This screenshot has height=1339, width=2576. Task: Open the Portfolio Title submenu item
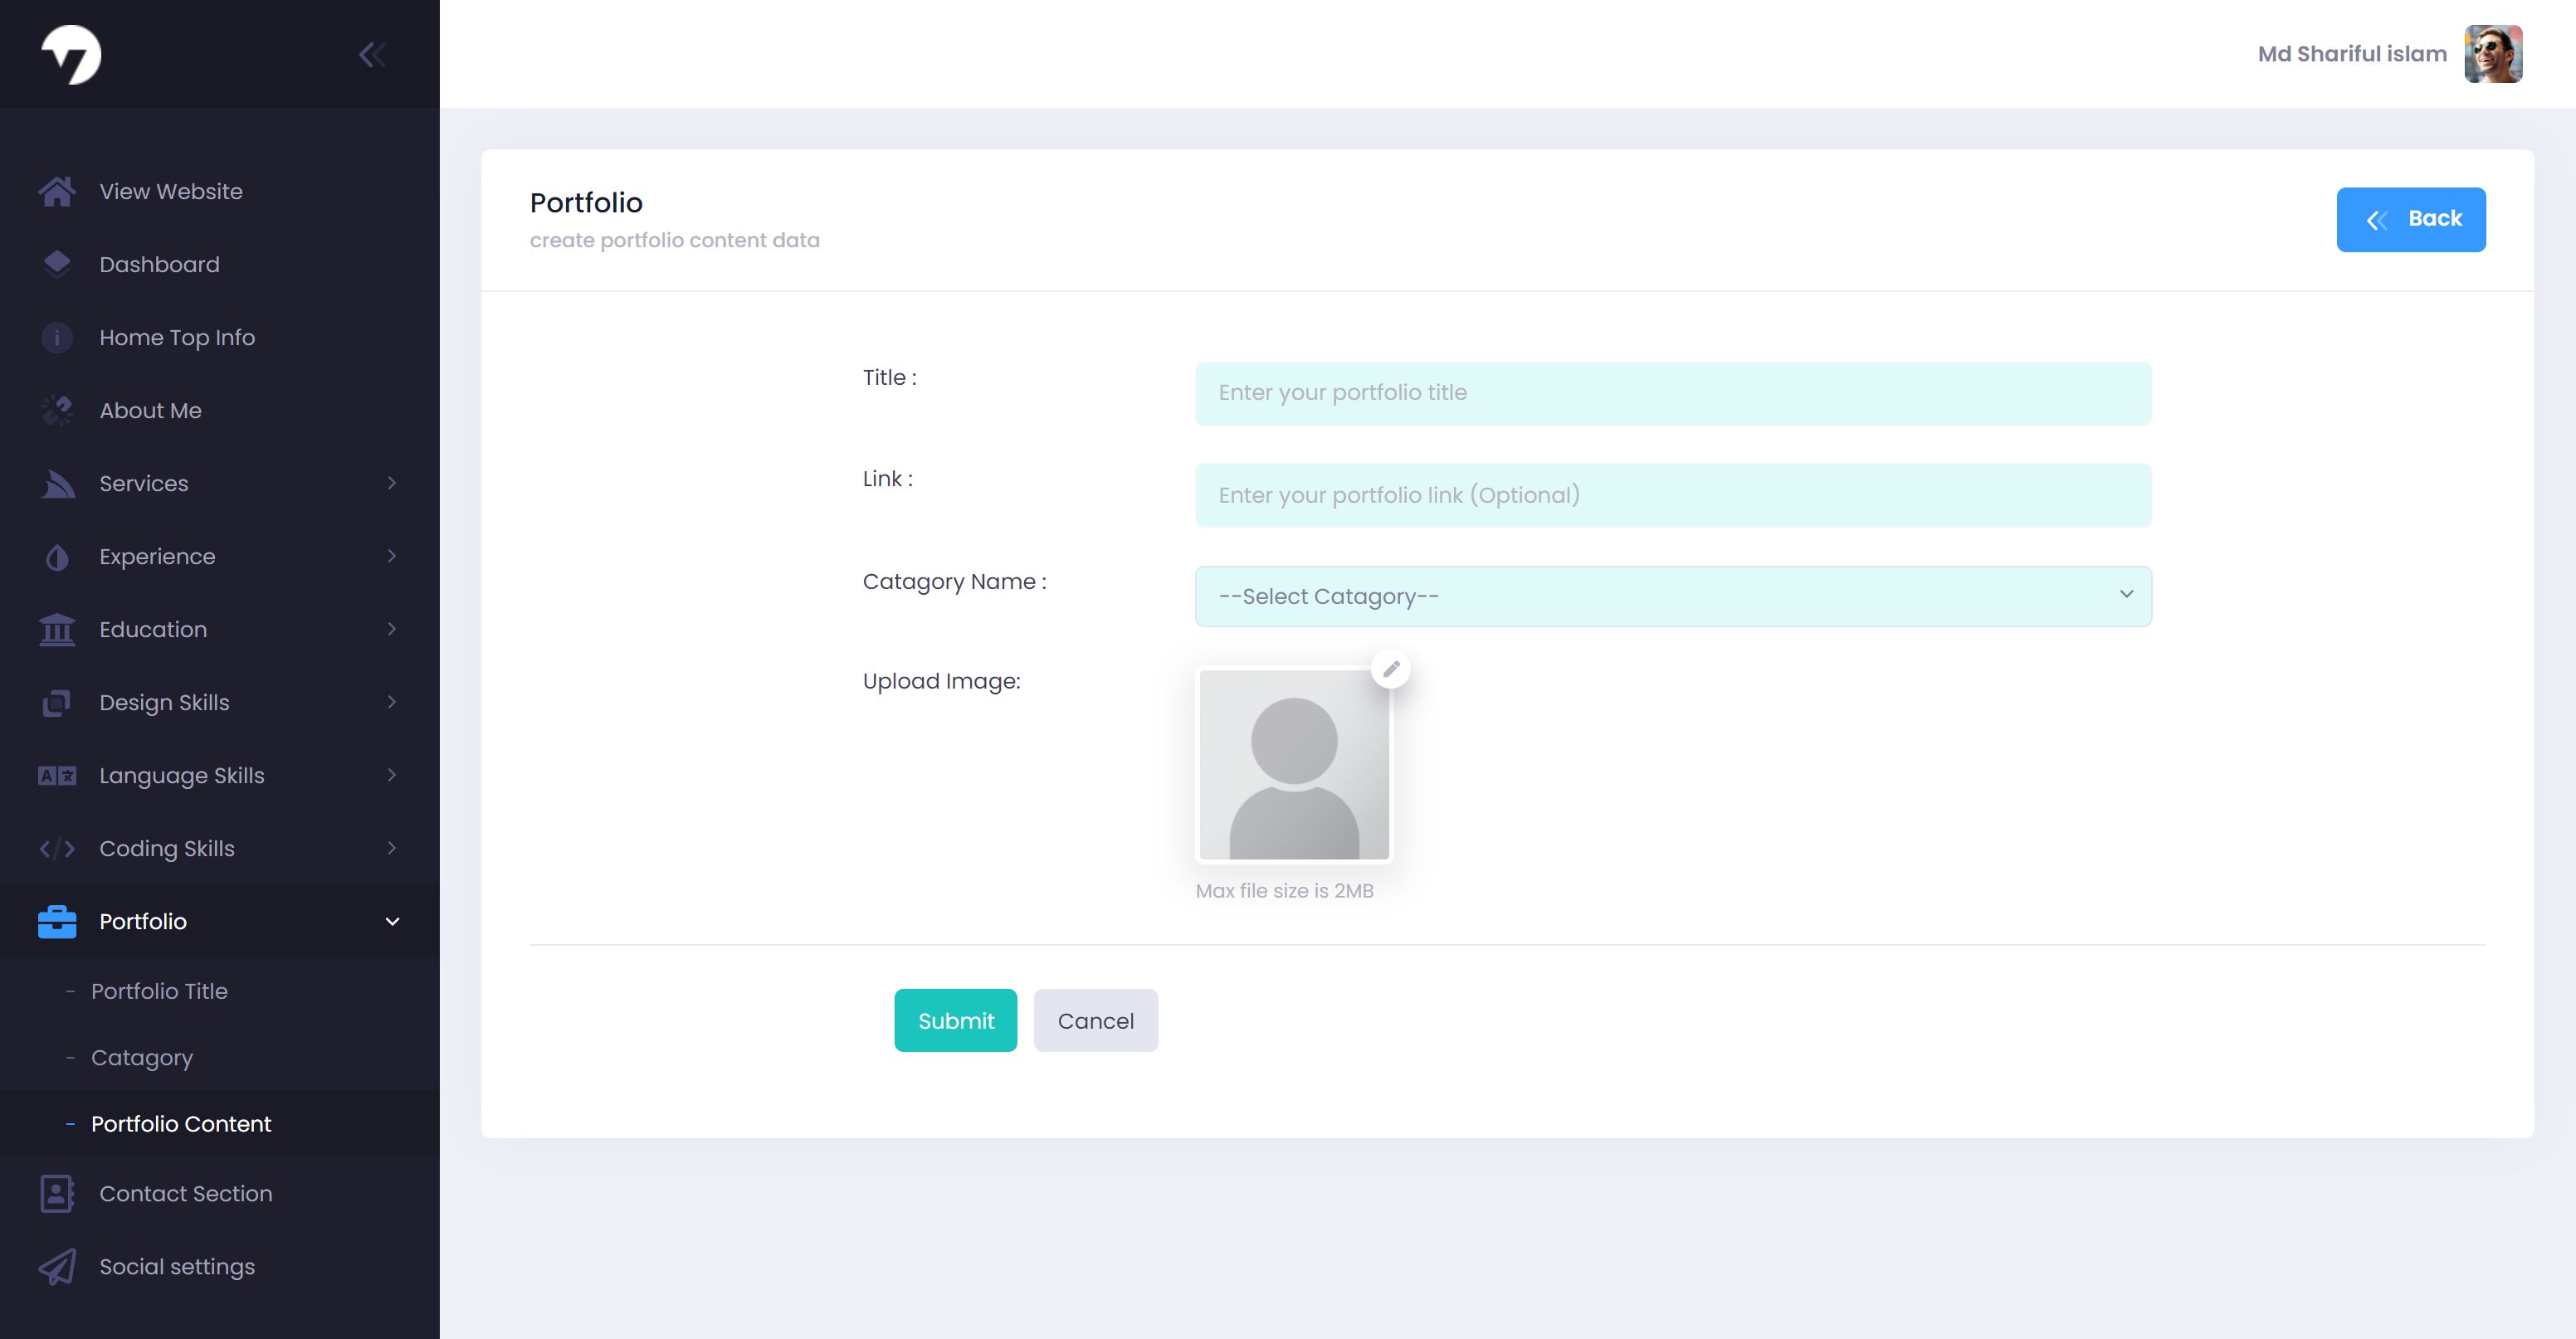point(159,991)
